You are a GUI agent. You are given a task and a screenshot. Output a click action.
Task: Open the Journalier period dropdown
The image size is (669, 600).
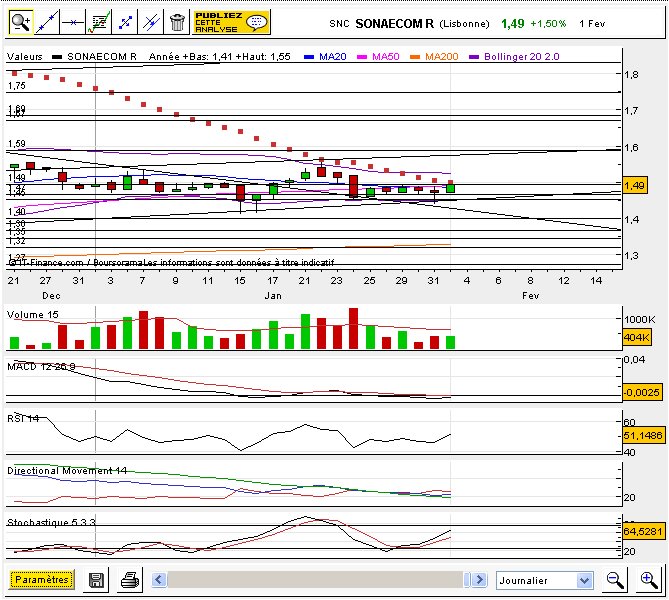[544, 580]
